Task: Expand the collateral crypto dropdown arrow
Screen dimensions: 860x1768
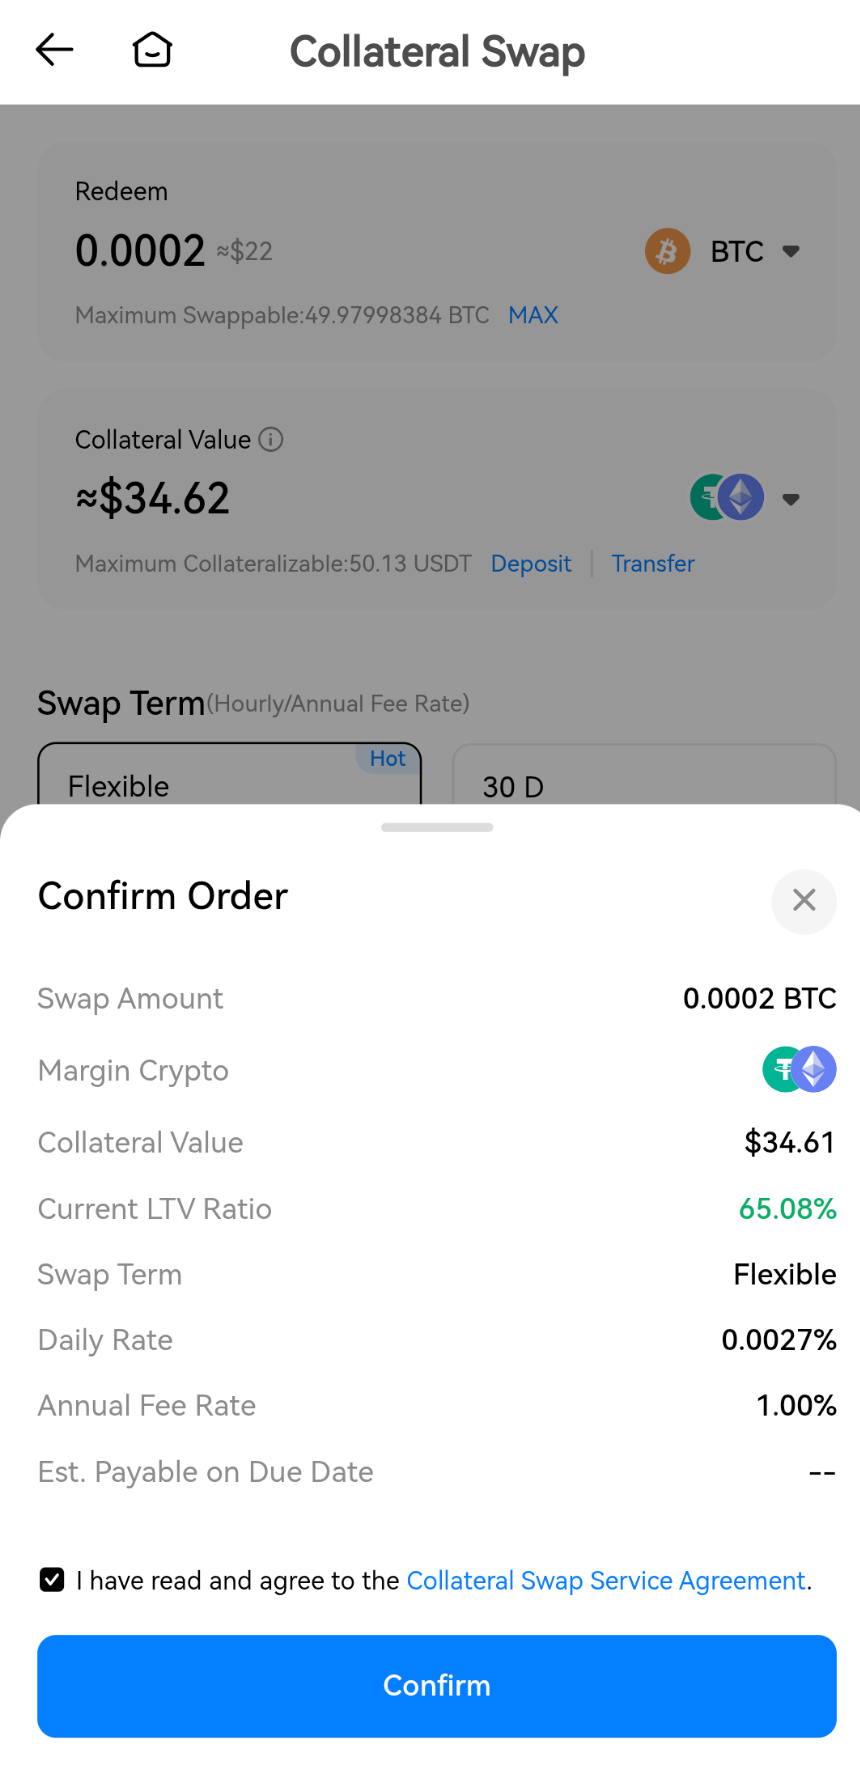Action: pos(791,499)
